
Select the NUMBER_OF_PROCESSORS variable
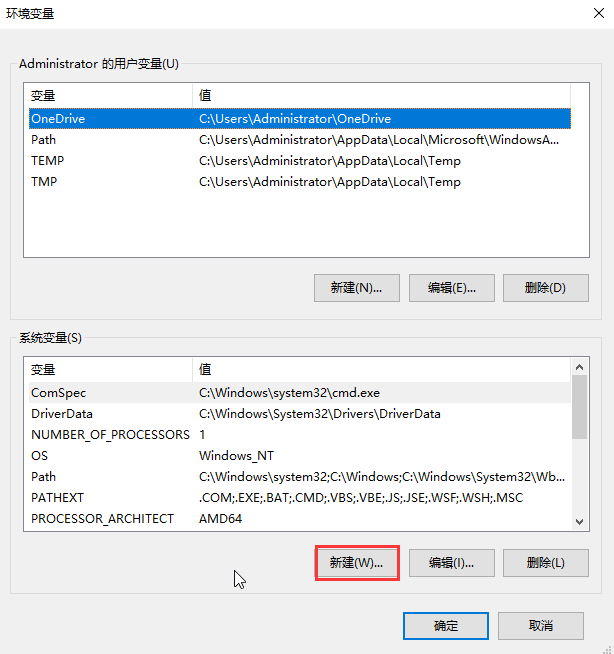[x=299, y=435]
